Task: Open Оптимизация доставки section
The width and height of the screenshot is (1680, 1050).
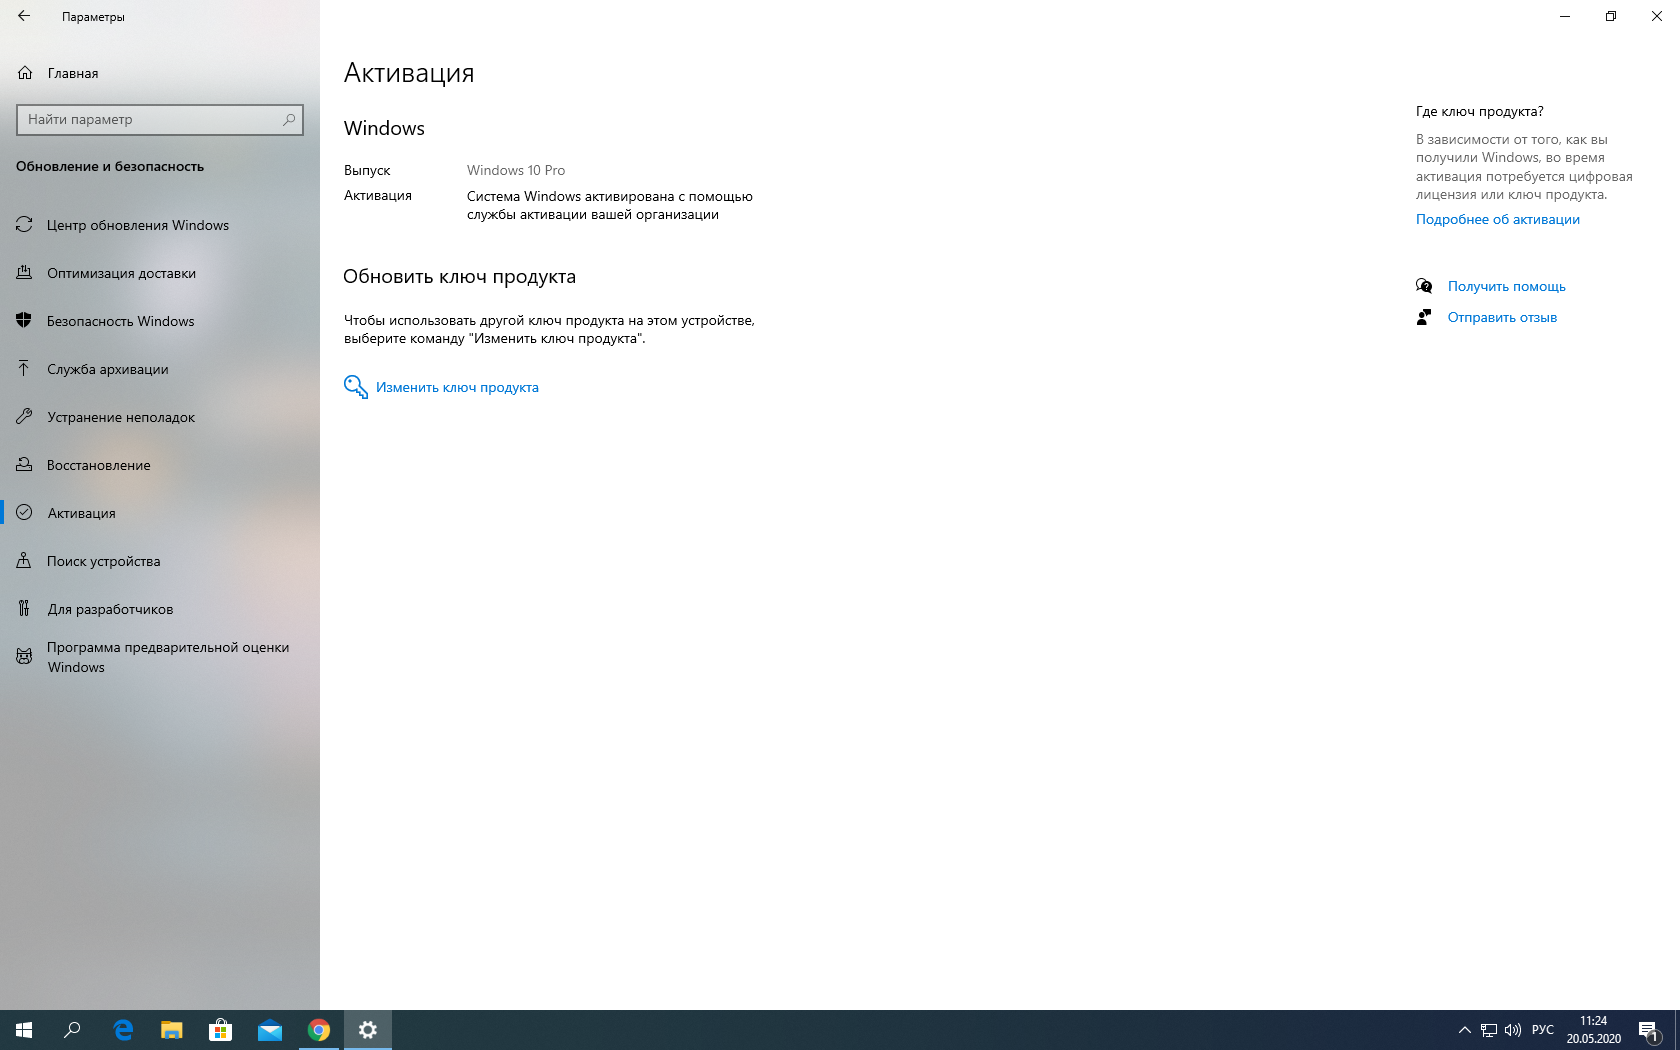Action: pos(160,273)
